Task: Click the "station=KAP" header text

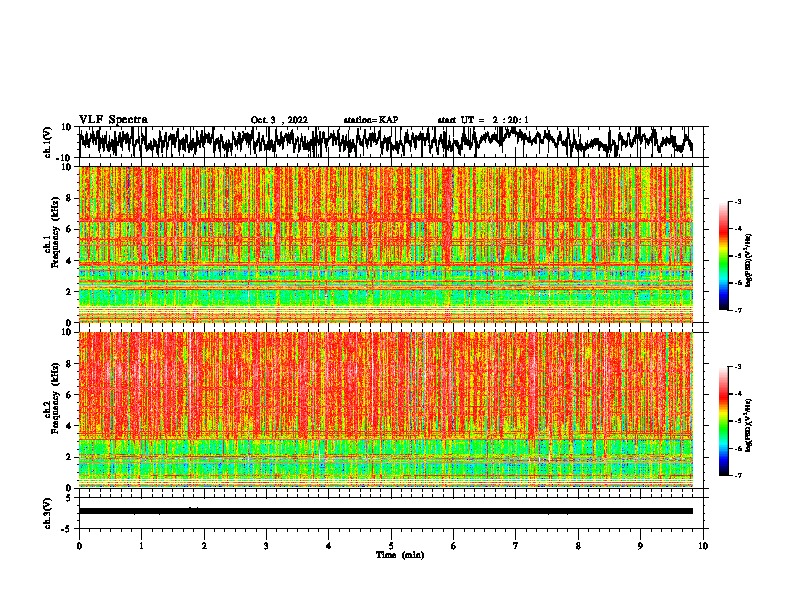Action: 371,120
